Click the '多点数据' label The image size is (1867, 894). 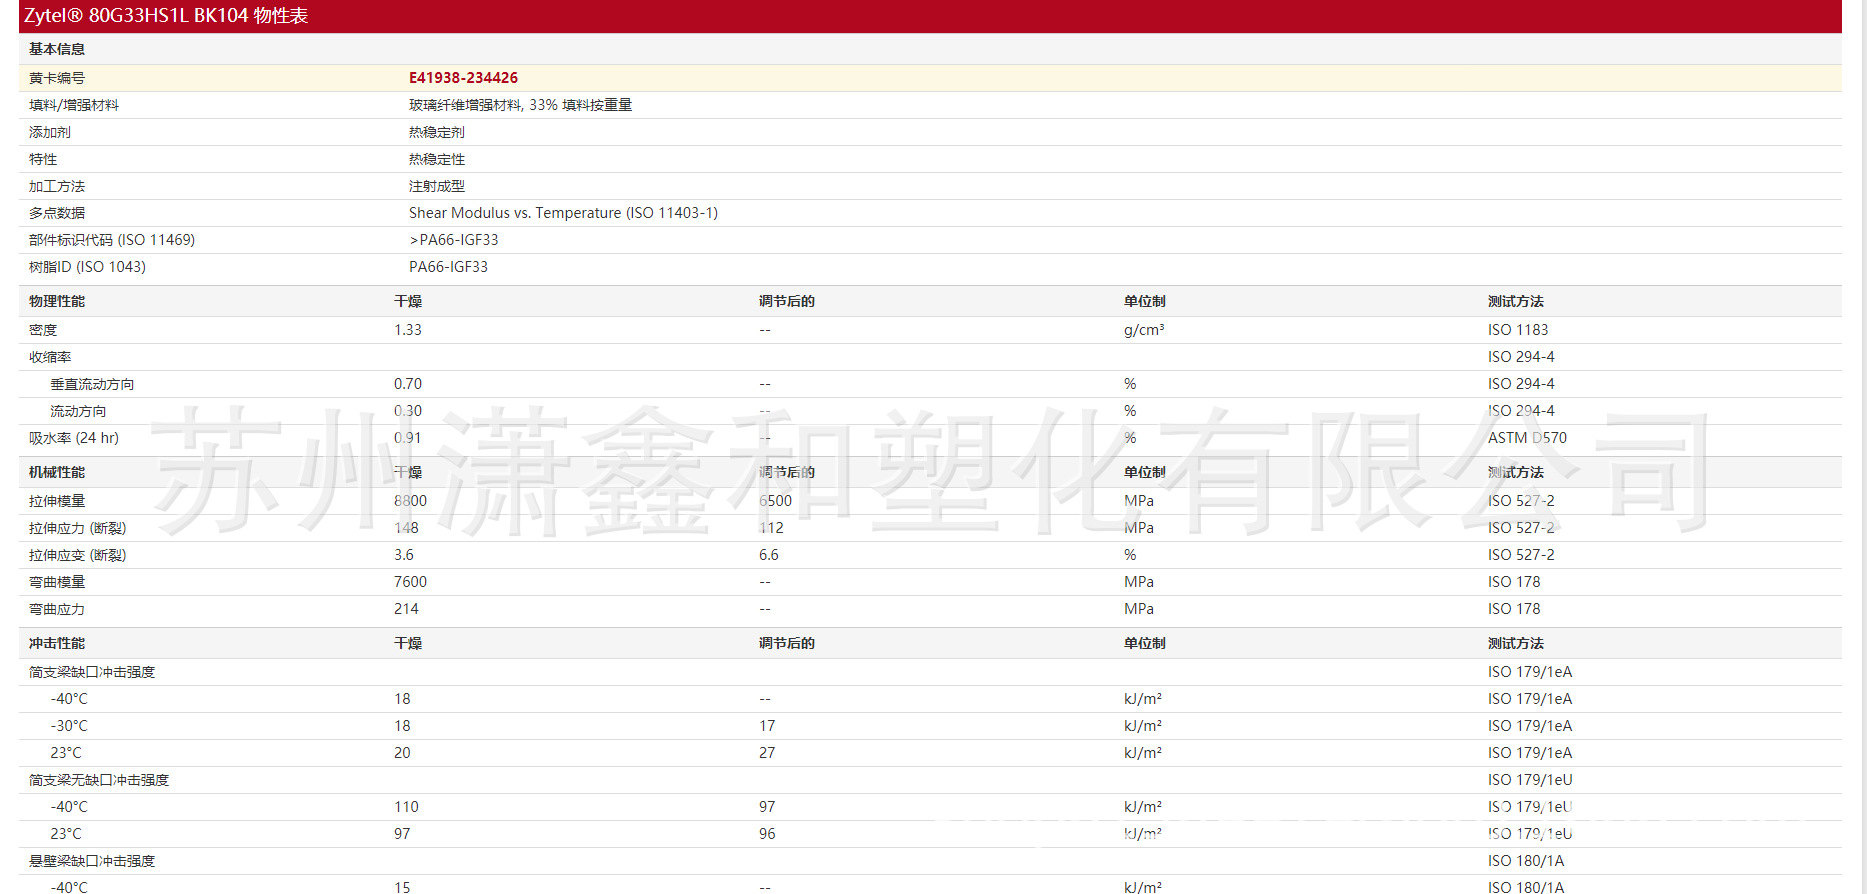(x=57, y=213)
